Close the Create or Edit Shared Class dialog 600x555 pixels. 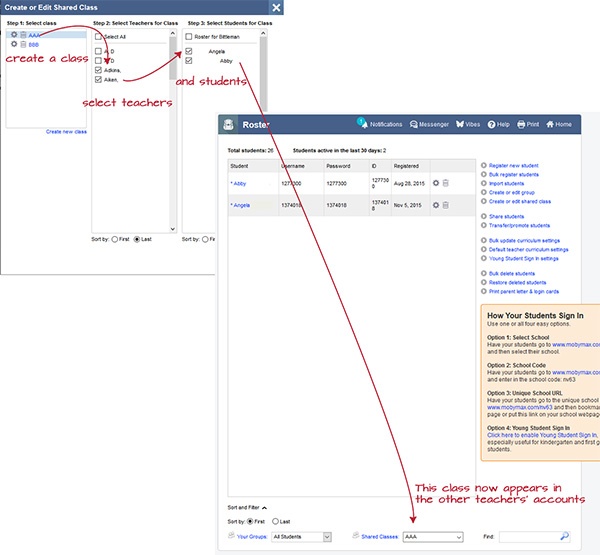(276, 7)
